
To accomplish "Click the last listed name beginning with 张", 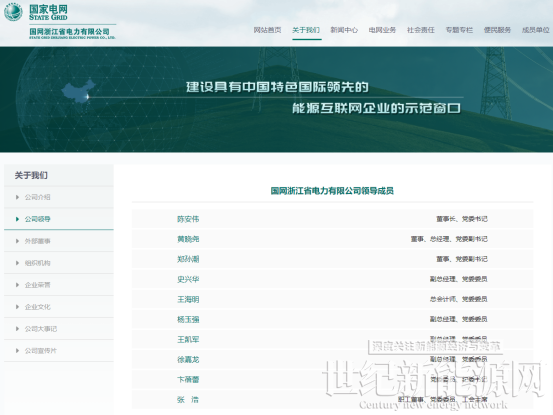I will click(188, 399).
